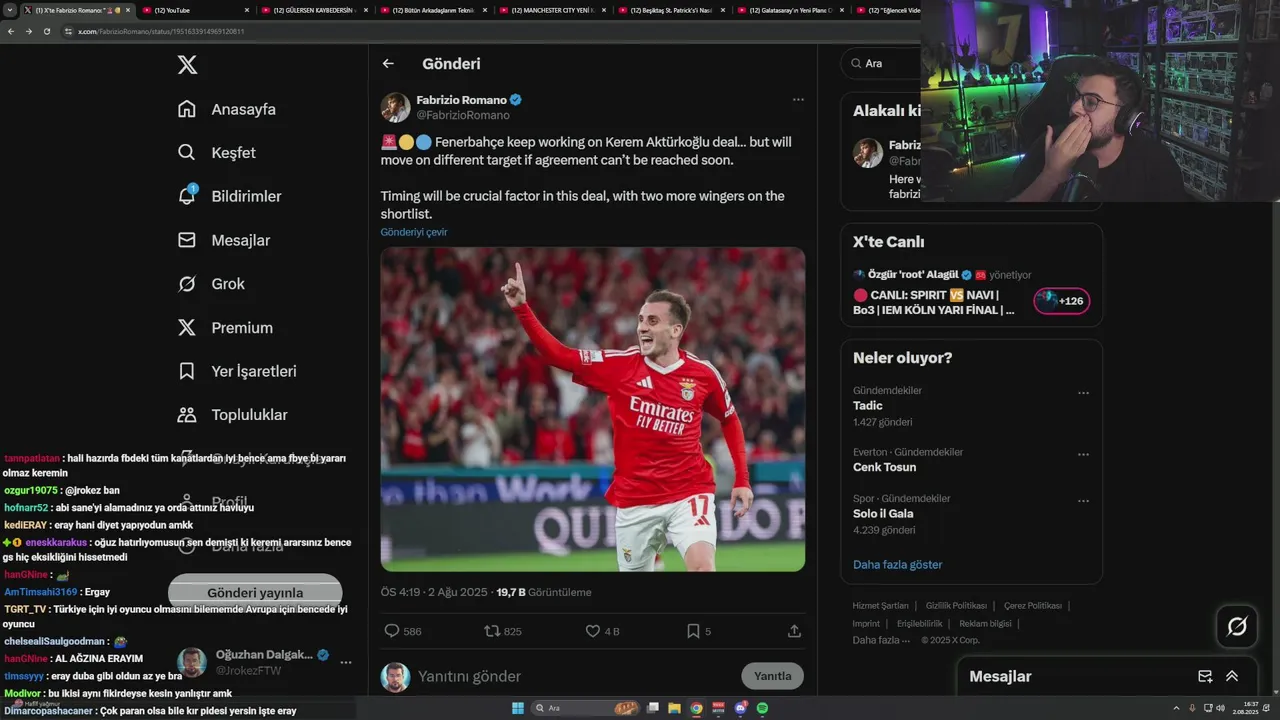Open the options dots next to Cenk Tosun trend
Screen dimensions: 1280x720
tap(1083, 455)
